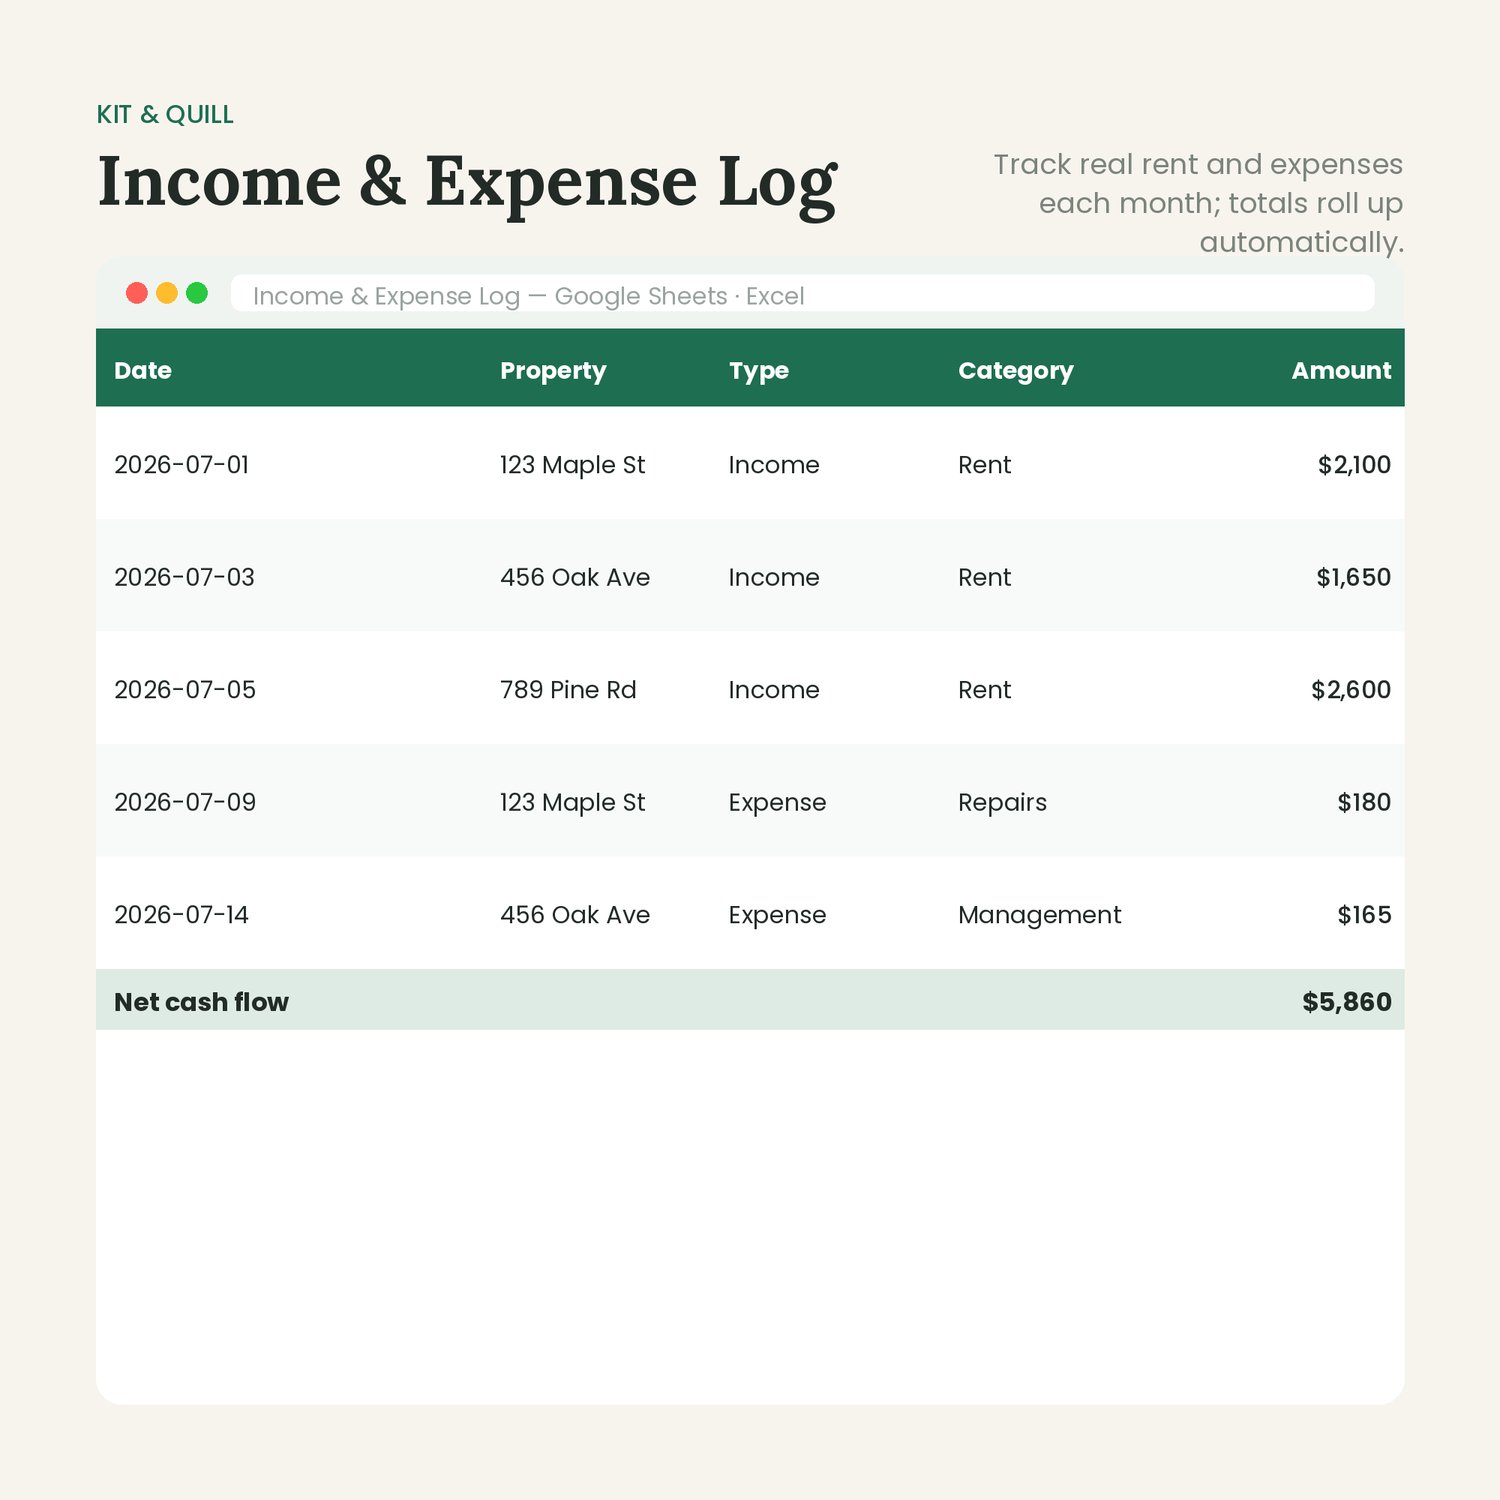Click the $165 amount cell

1364,915
